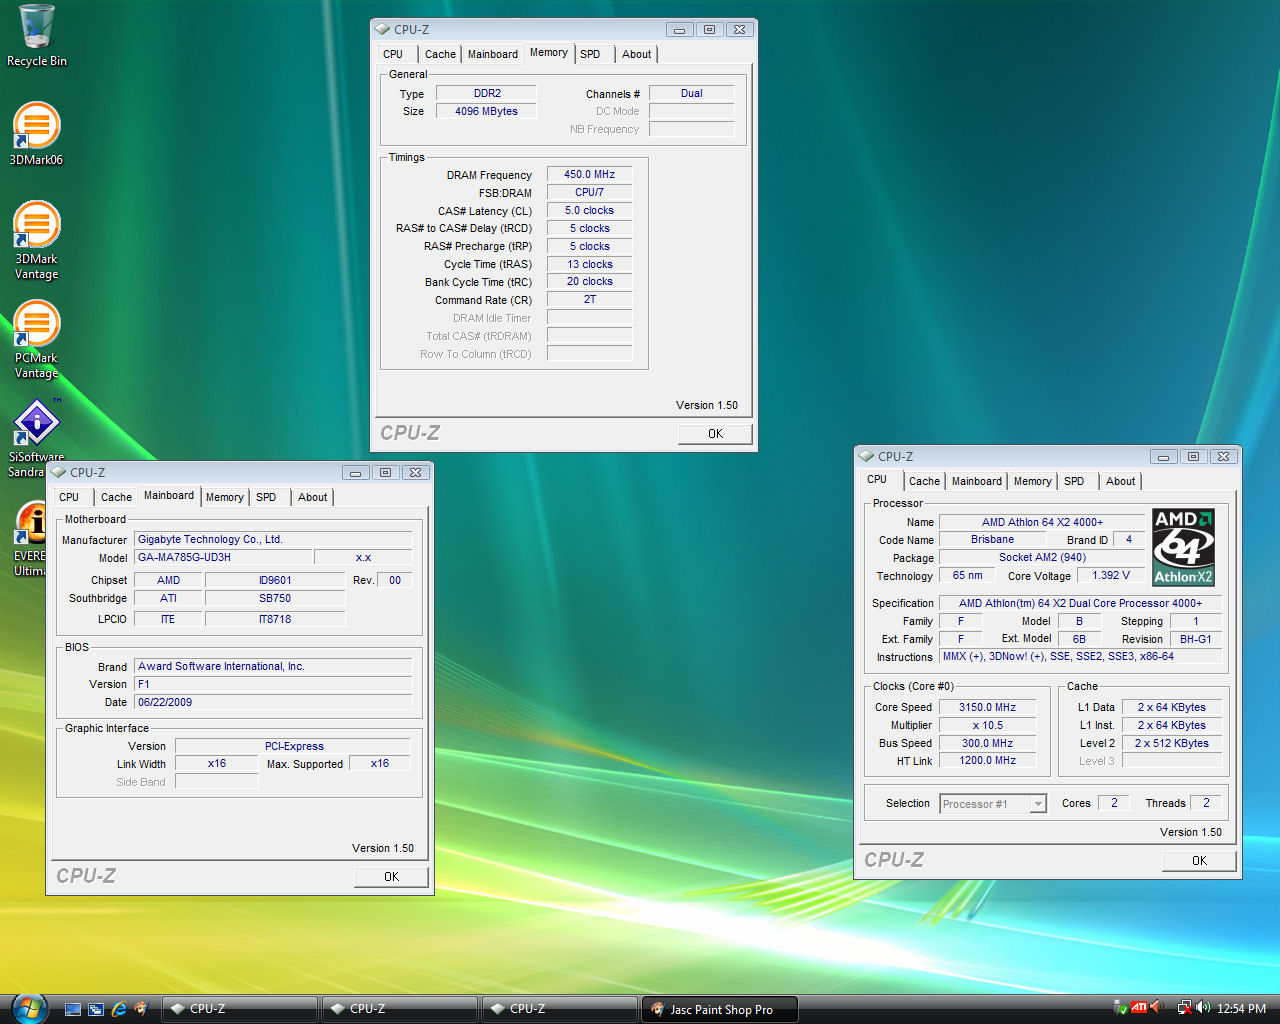This screenshot has height=1024, width=1280.
Task: Click the network connection tray icon
Action: pyautogui.click(x=1184, y=1008)
